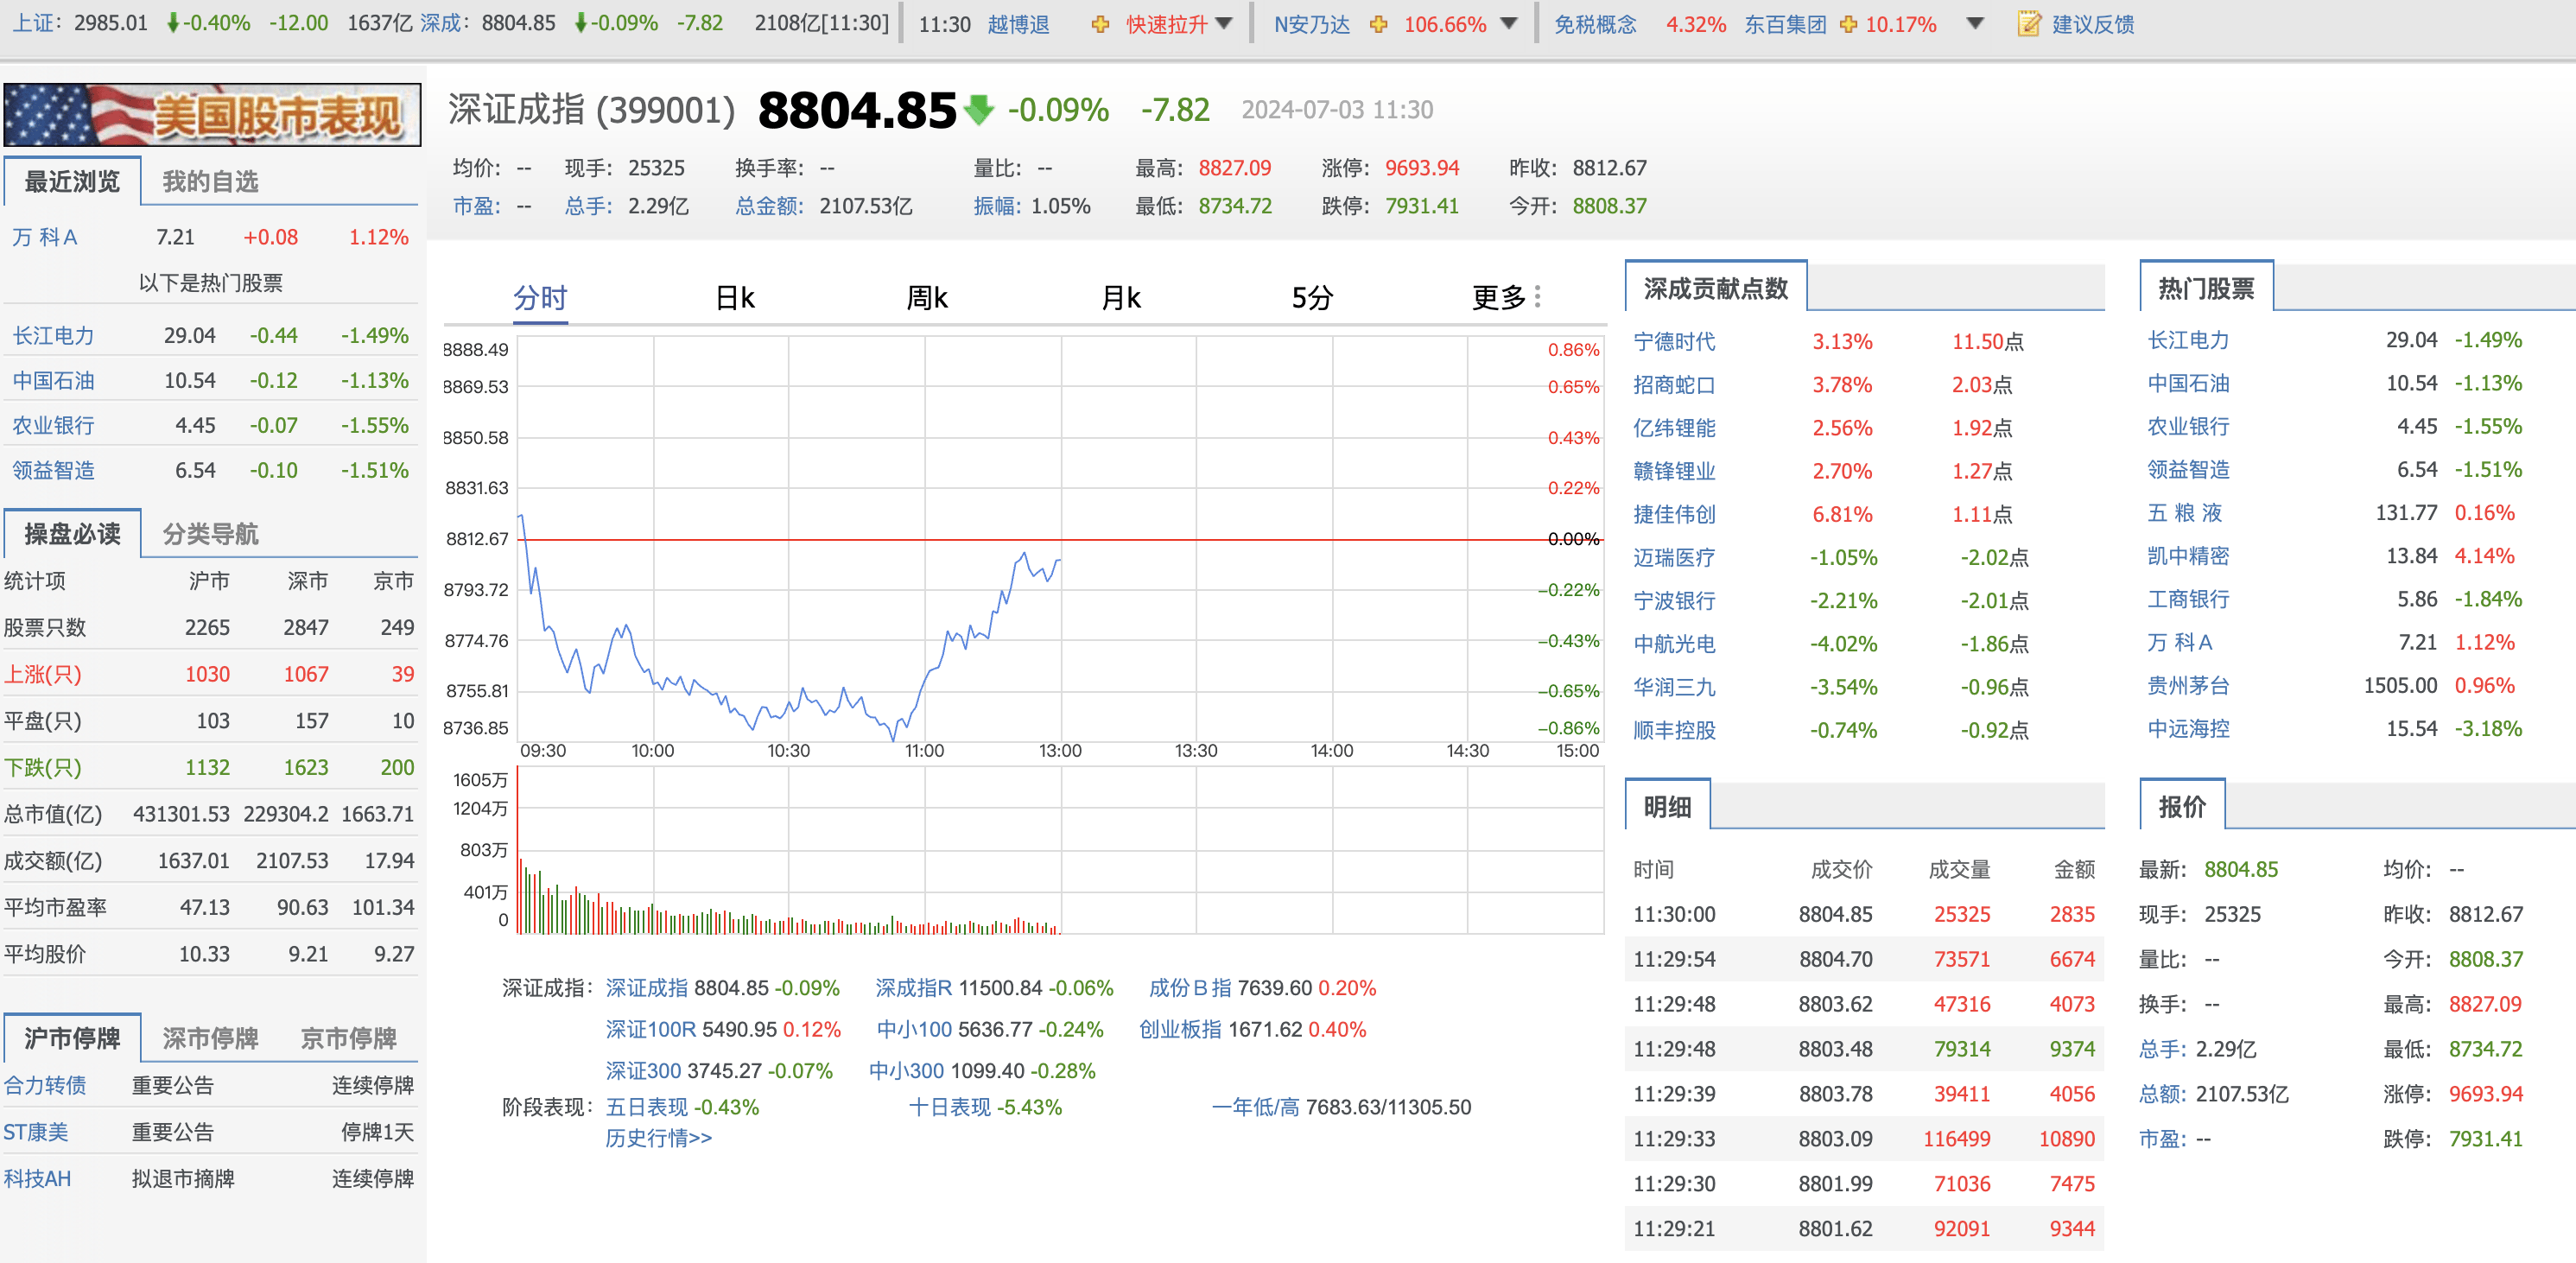Switch to the 我的自选 tab
The width and height of the screenshot is (2576, 1263).
pos(210,181)
